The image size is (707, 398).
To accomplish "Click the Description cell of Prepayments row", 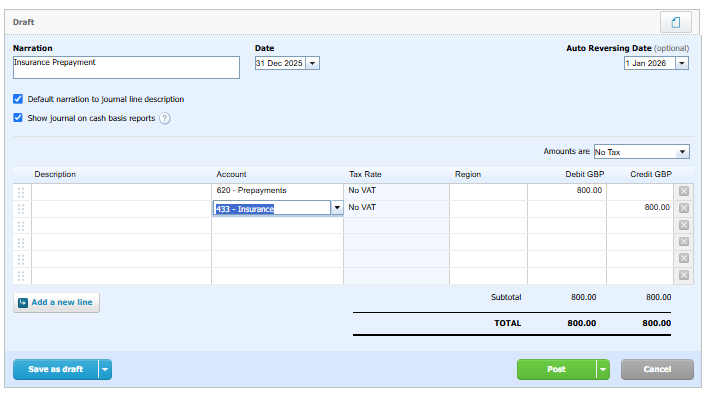I will [x=121, y=191].
